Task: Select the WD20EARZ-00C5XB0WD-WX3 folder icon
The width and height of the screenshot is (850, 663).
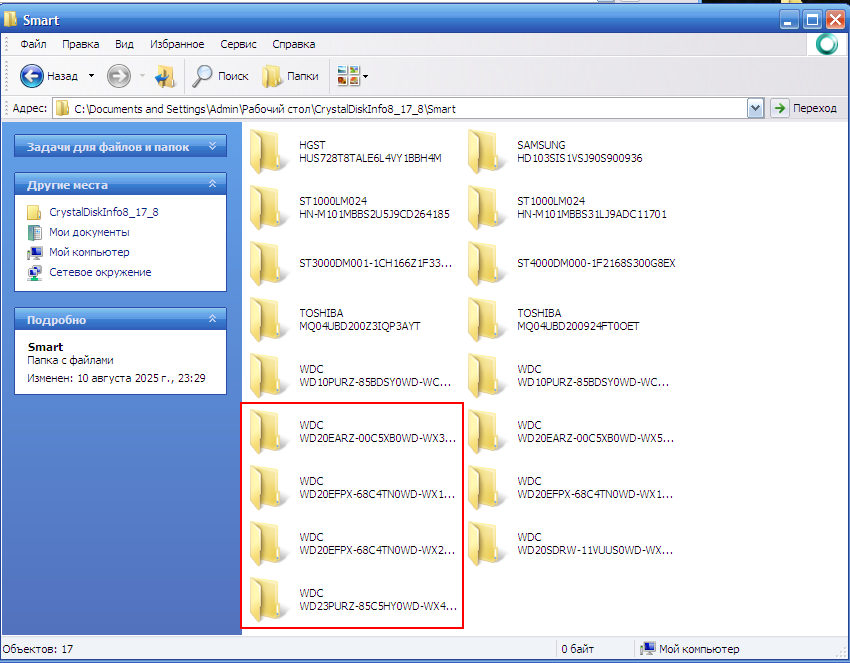Action: point(267,432)
